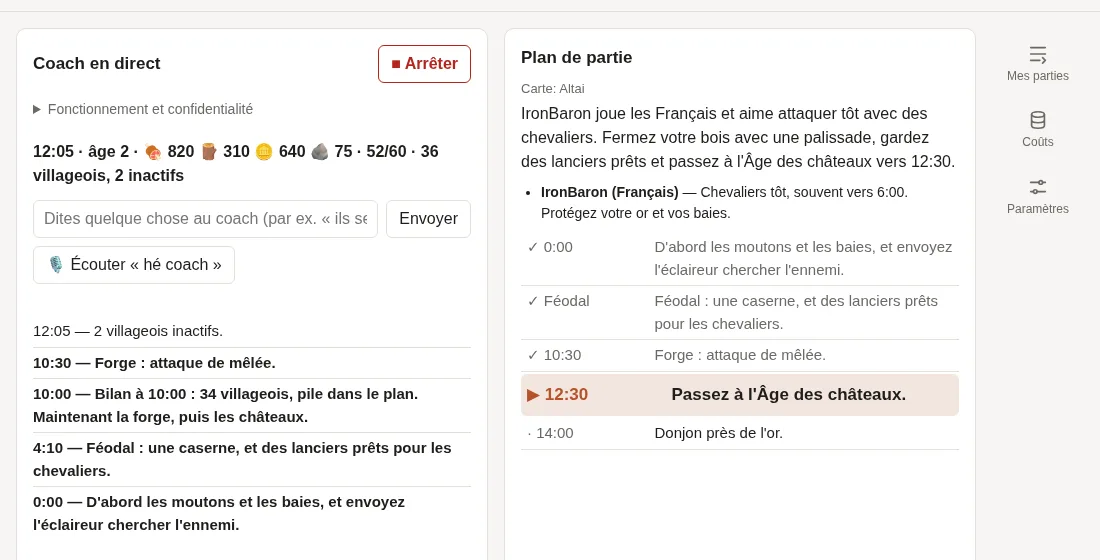Click the Carte: Altai label
1100x560 pixels.
tap(553, 89)
